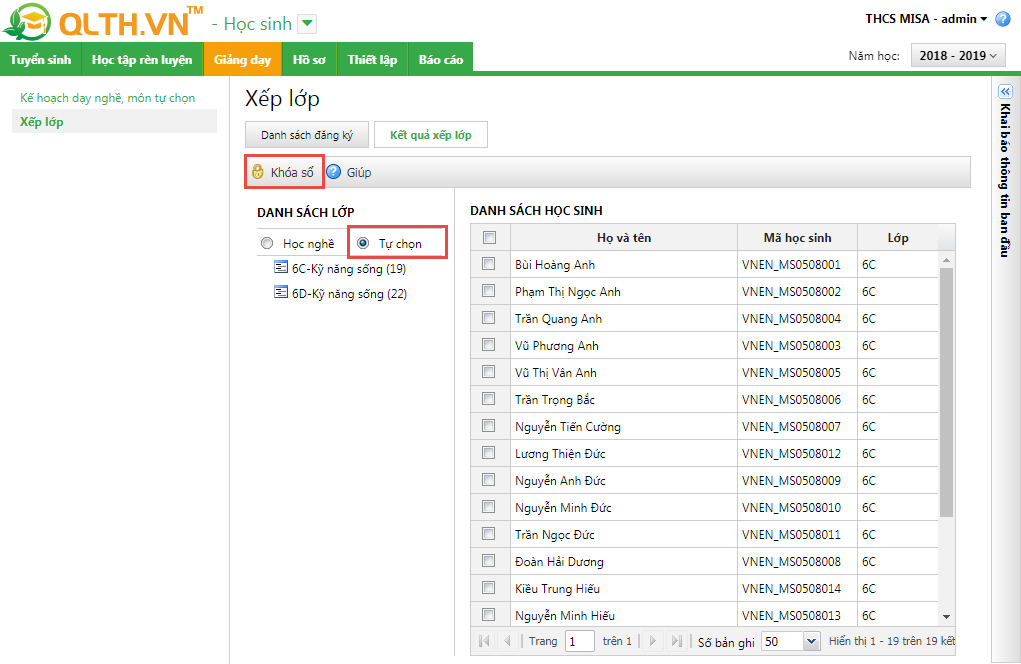Switch to the Báo cáo menu tab
1021x664 pixels.
click(441, 60)
